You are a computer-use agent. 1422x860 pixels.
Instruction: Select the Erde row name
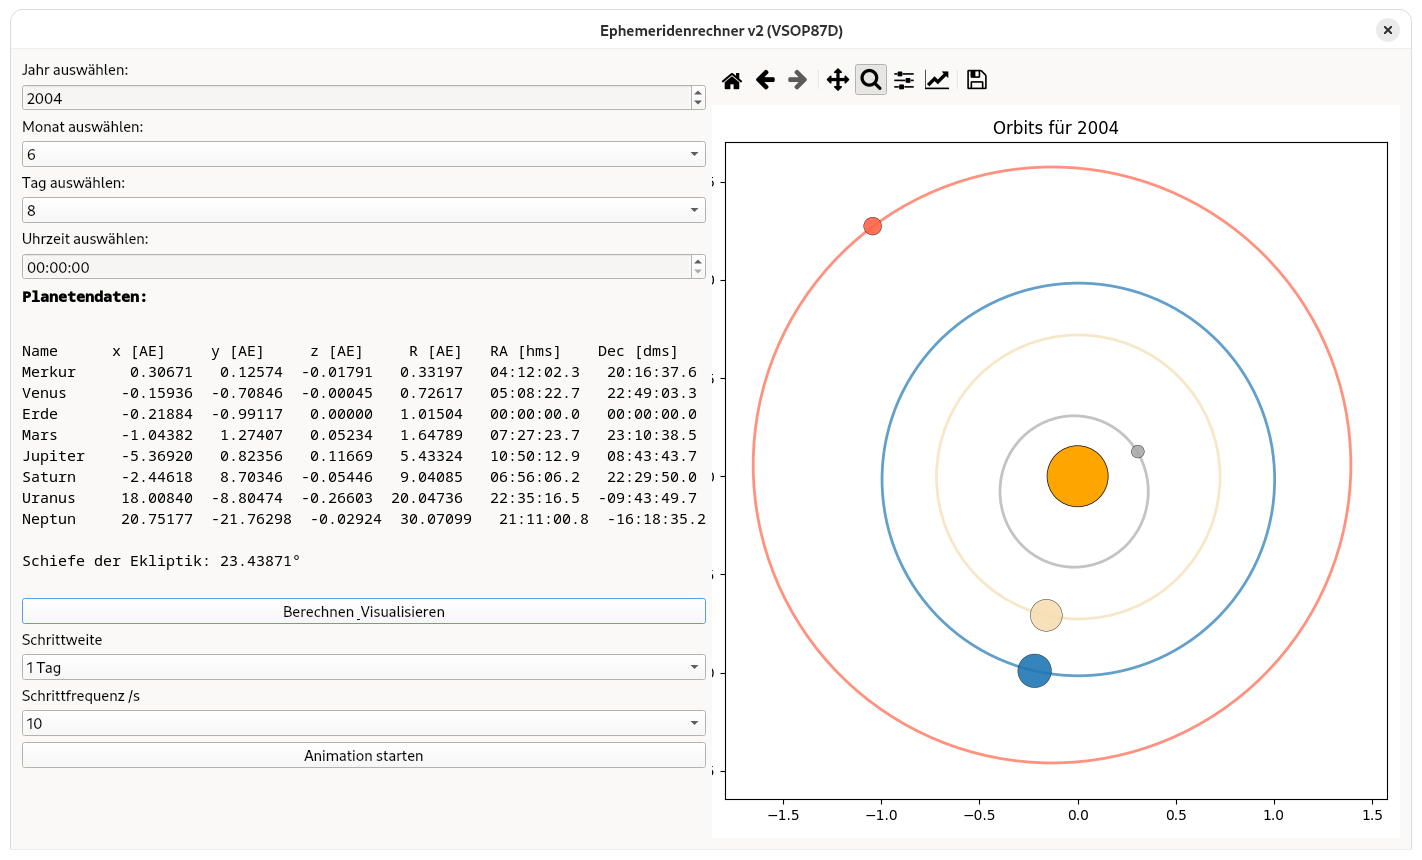(40, 414)
